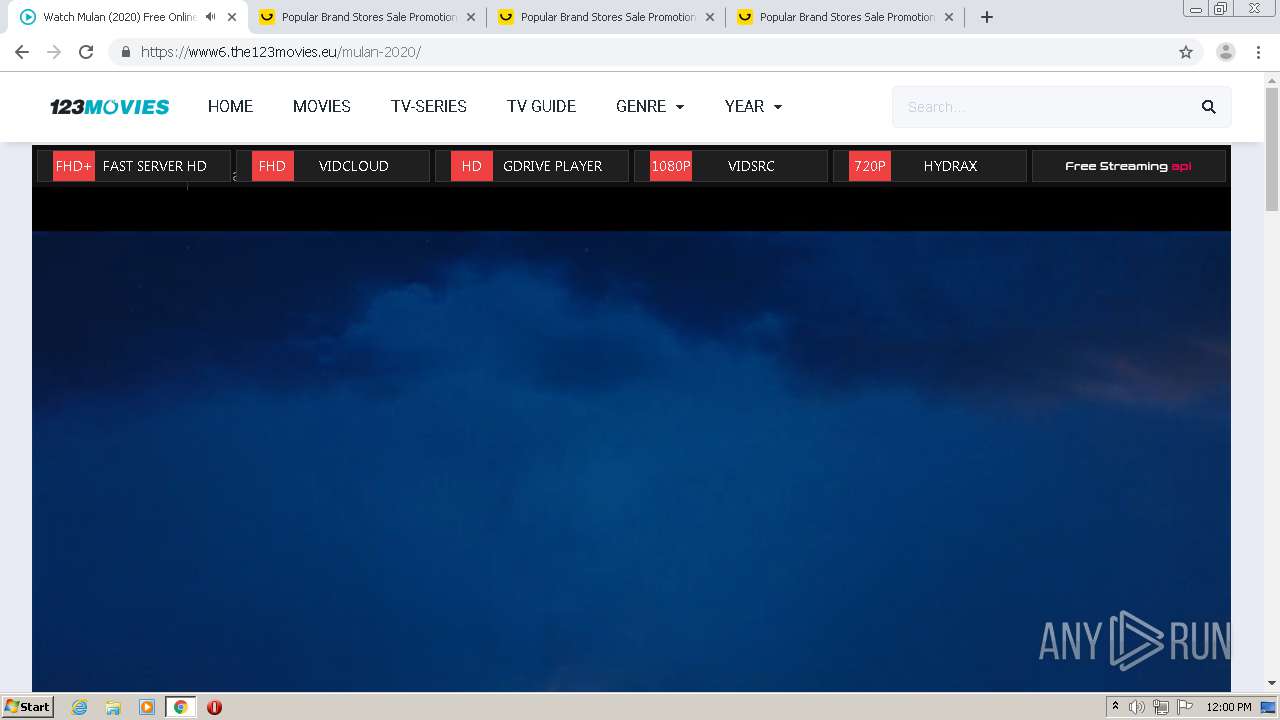Click the scrollbar down arrow
The height and width of the screenshot is (720, 1280).
coord(1272,683)
